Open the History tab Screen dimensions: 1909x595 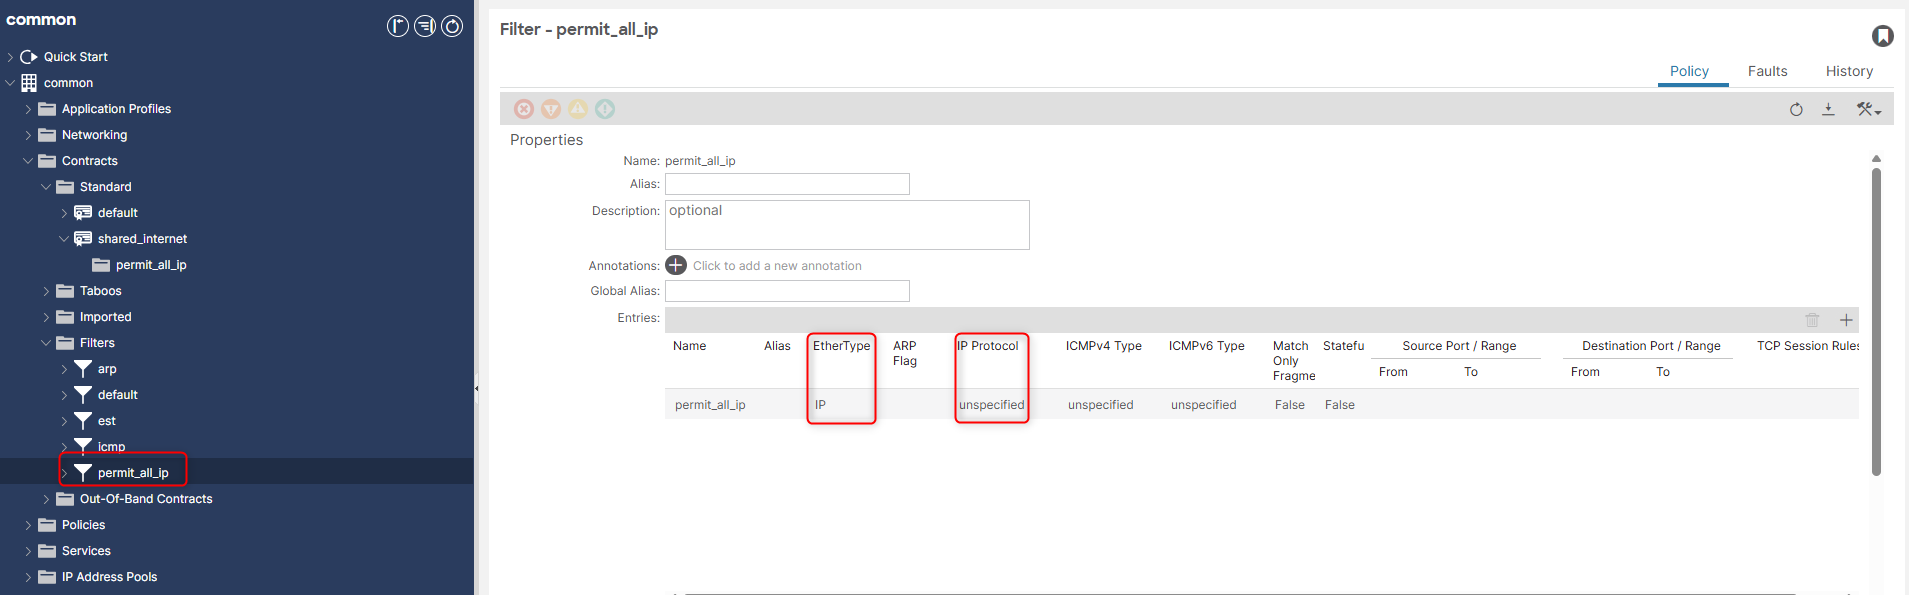(1849, 71)
